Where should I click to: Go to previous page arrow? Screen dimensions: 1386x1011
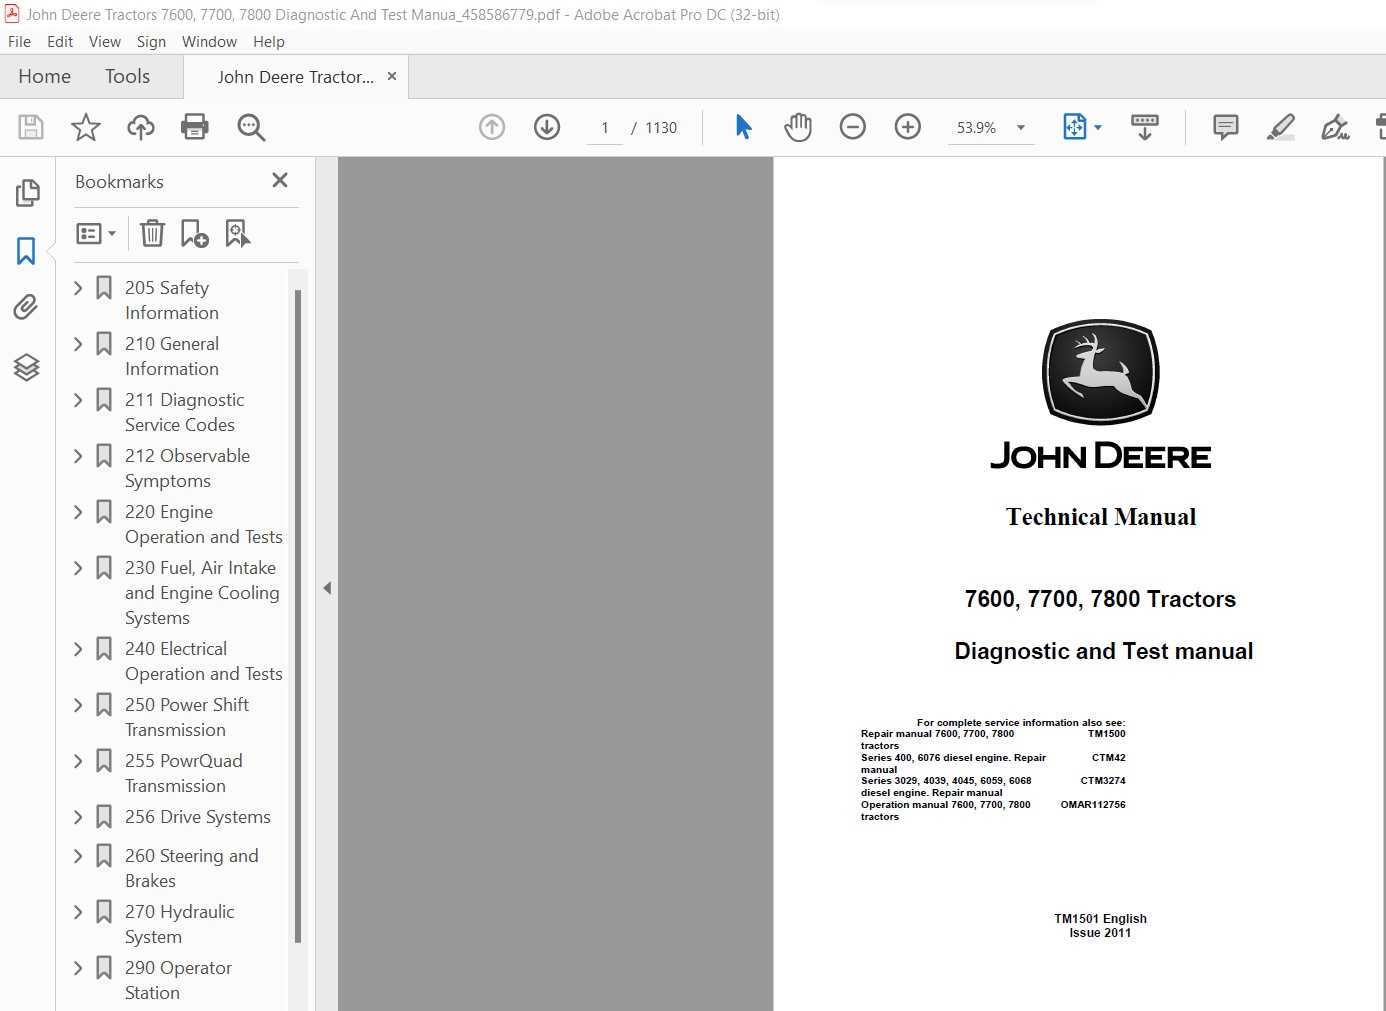point(492,127)
